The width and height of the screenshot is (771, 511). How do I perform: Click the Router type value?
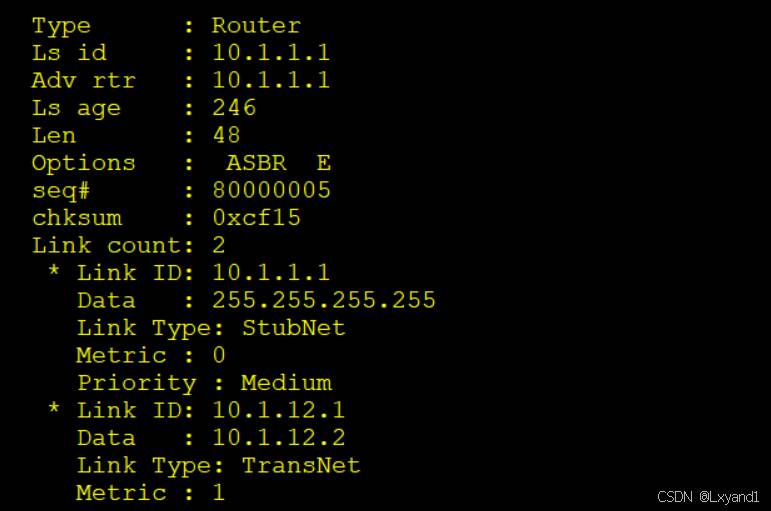click(256, 26)
